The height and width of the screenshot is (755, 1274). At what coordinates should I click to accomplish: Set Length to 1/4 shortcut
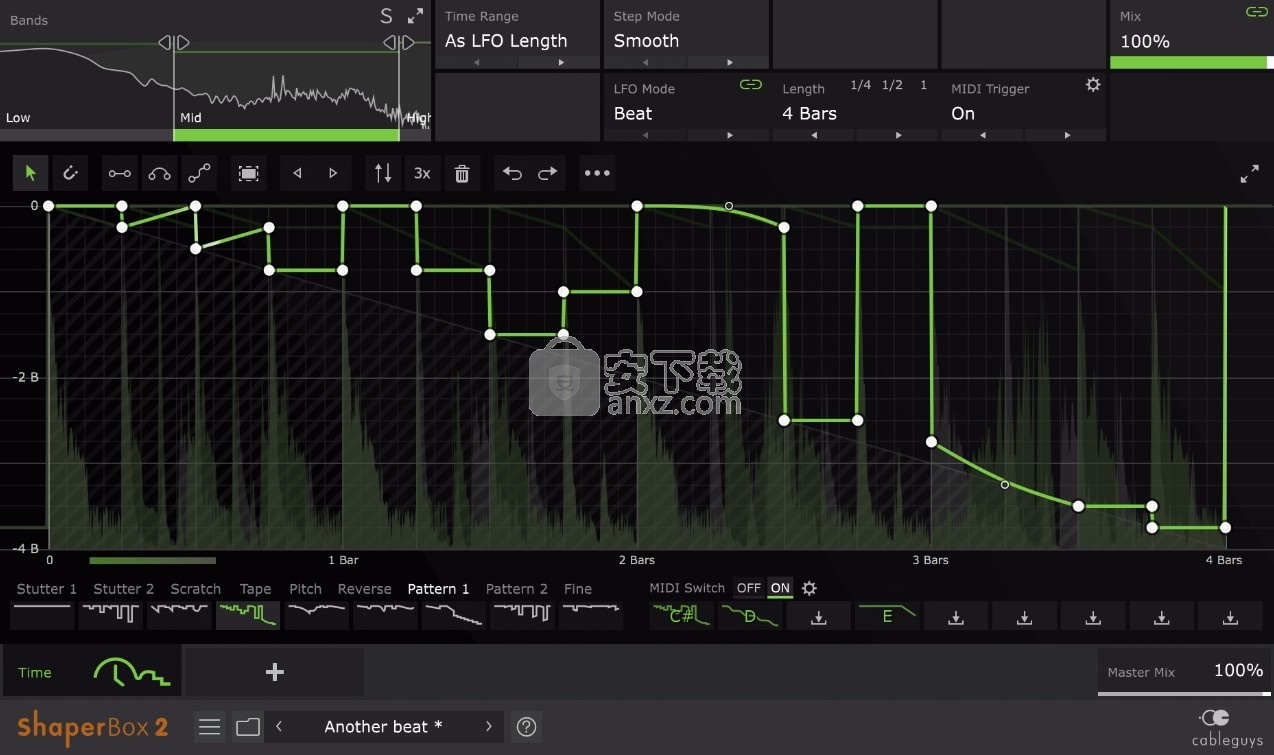coord(860,86)
